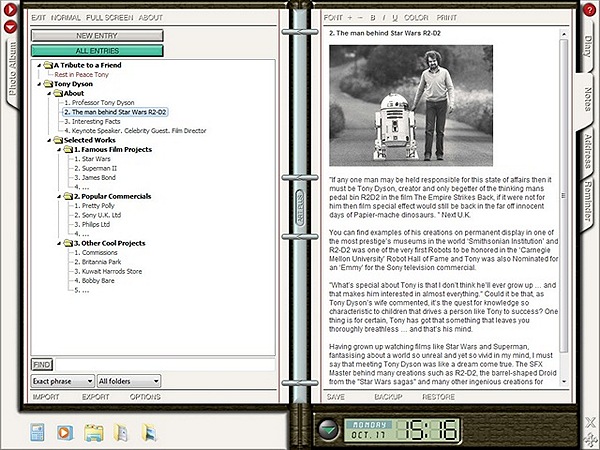The image size is (600, 450).
Task: Click the search text field next to FIND
Action: pyautogui.click(x=165, y=365)
